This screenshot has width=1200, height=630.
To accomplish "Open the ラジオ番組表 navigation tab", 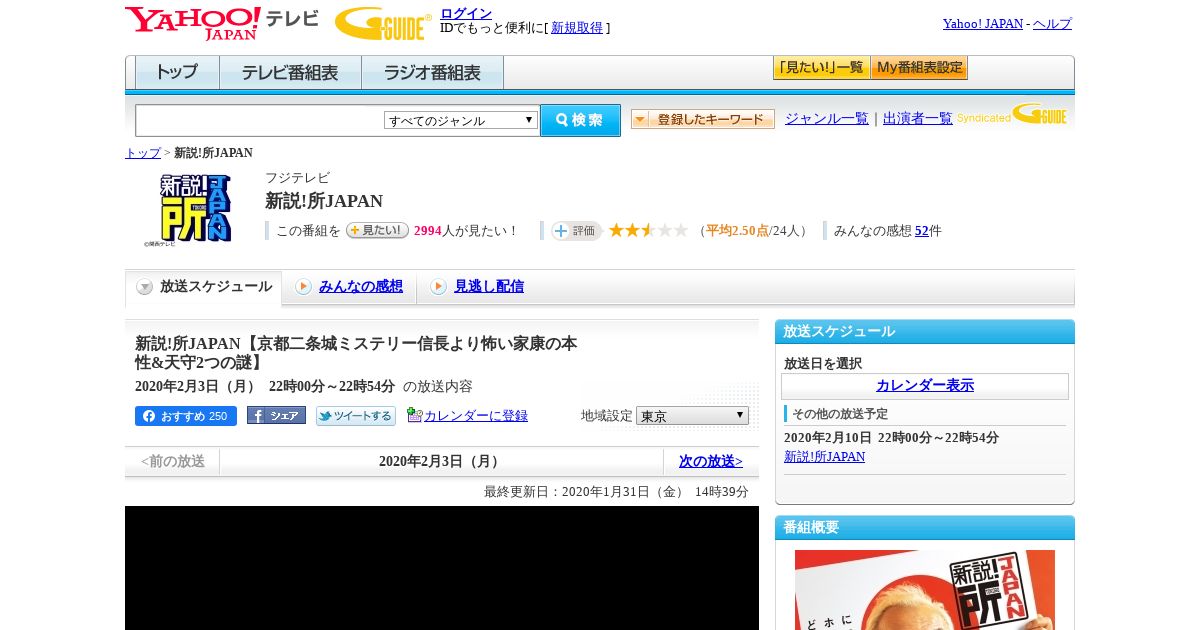I will point(432,73).
